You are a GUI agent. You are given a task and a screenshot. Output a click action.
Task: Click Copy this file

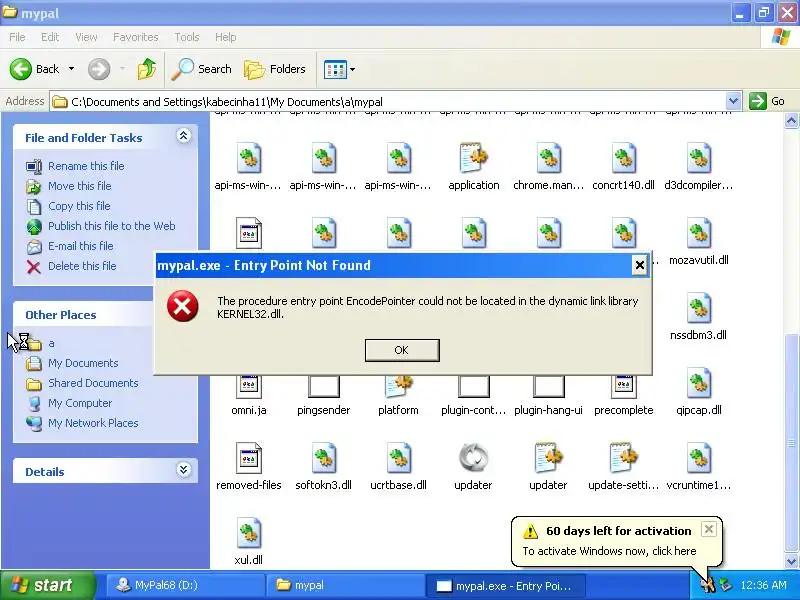pos(79,206)
